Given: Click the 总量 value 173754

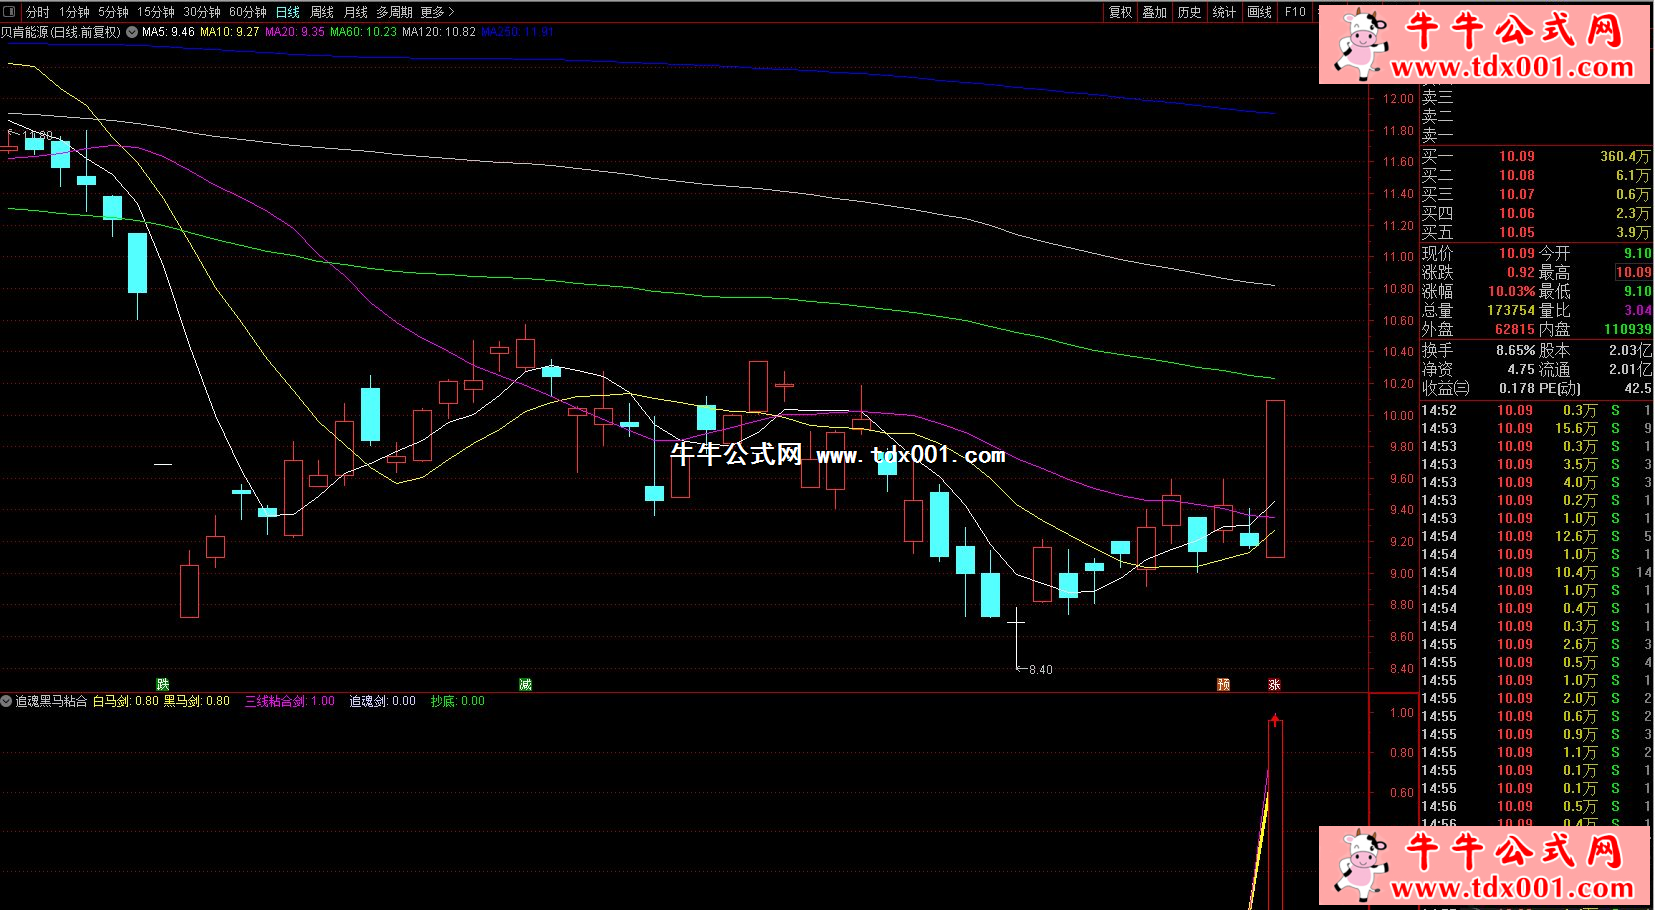Looking at the screenshot, I should pos(1510,310).
